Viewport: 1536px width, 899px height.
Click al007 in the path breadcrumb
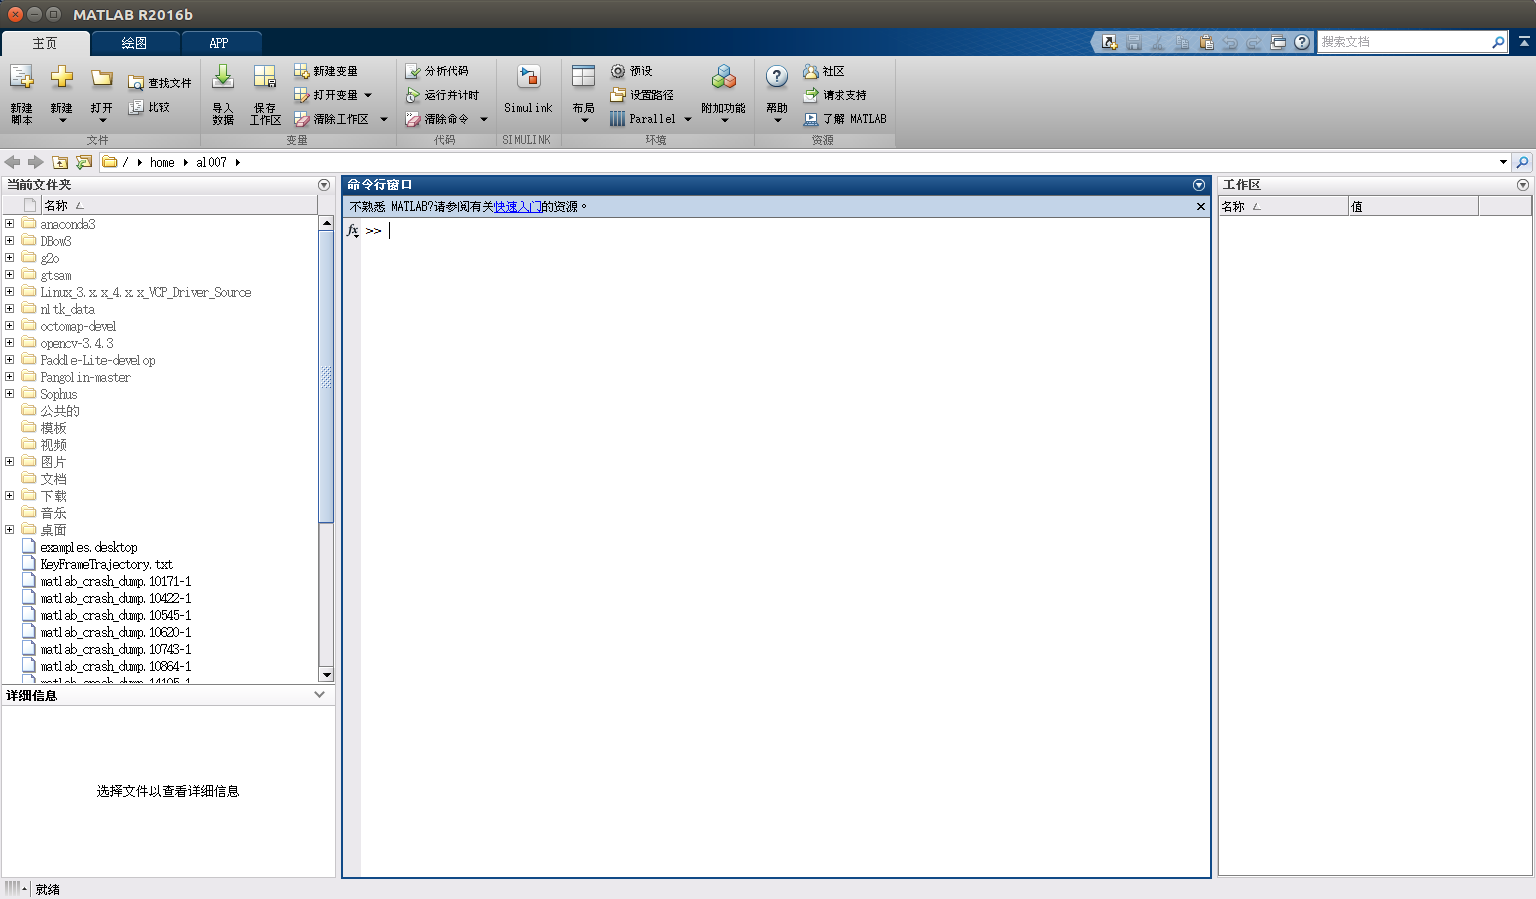coord(211,162)
